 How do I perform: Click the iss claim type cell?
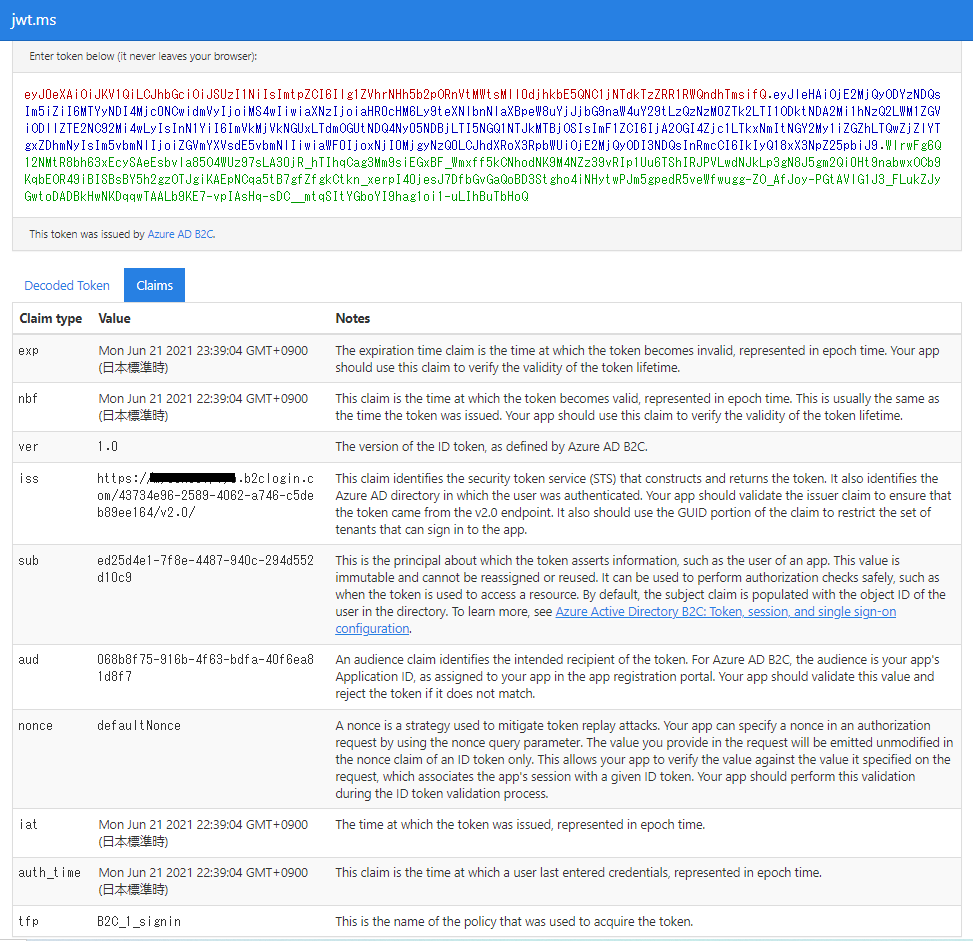click(x=29, y=479)
